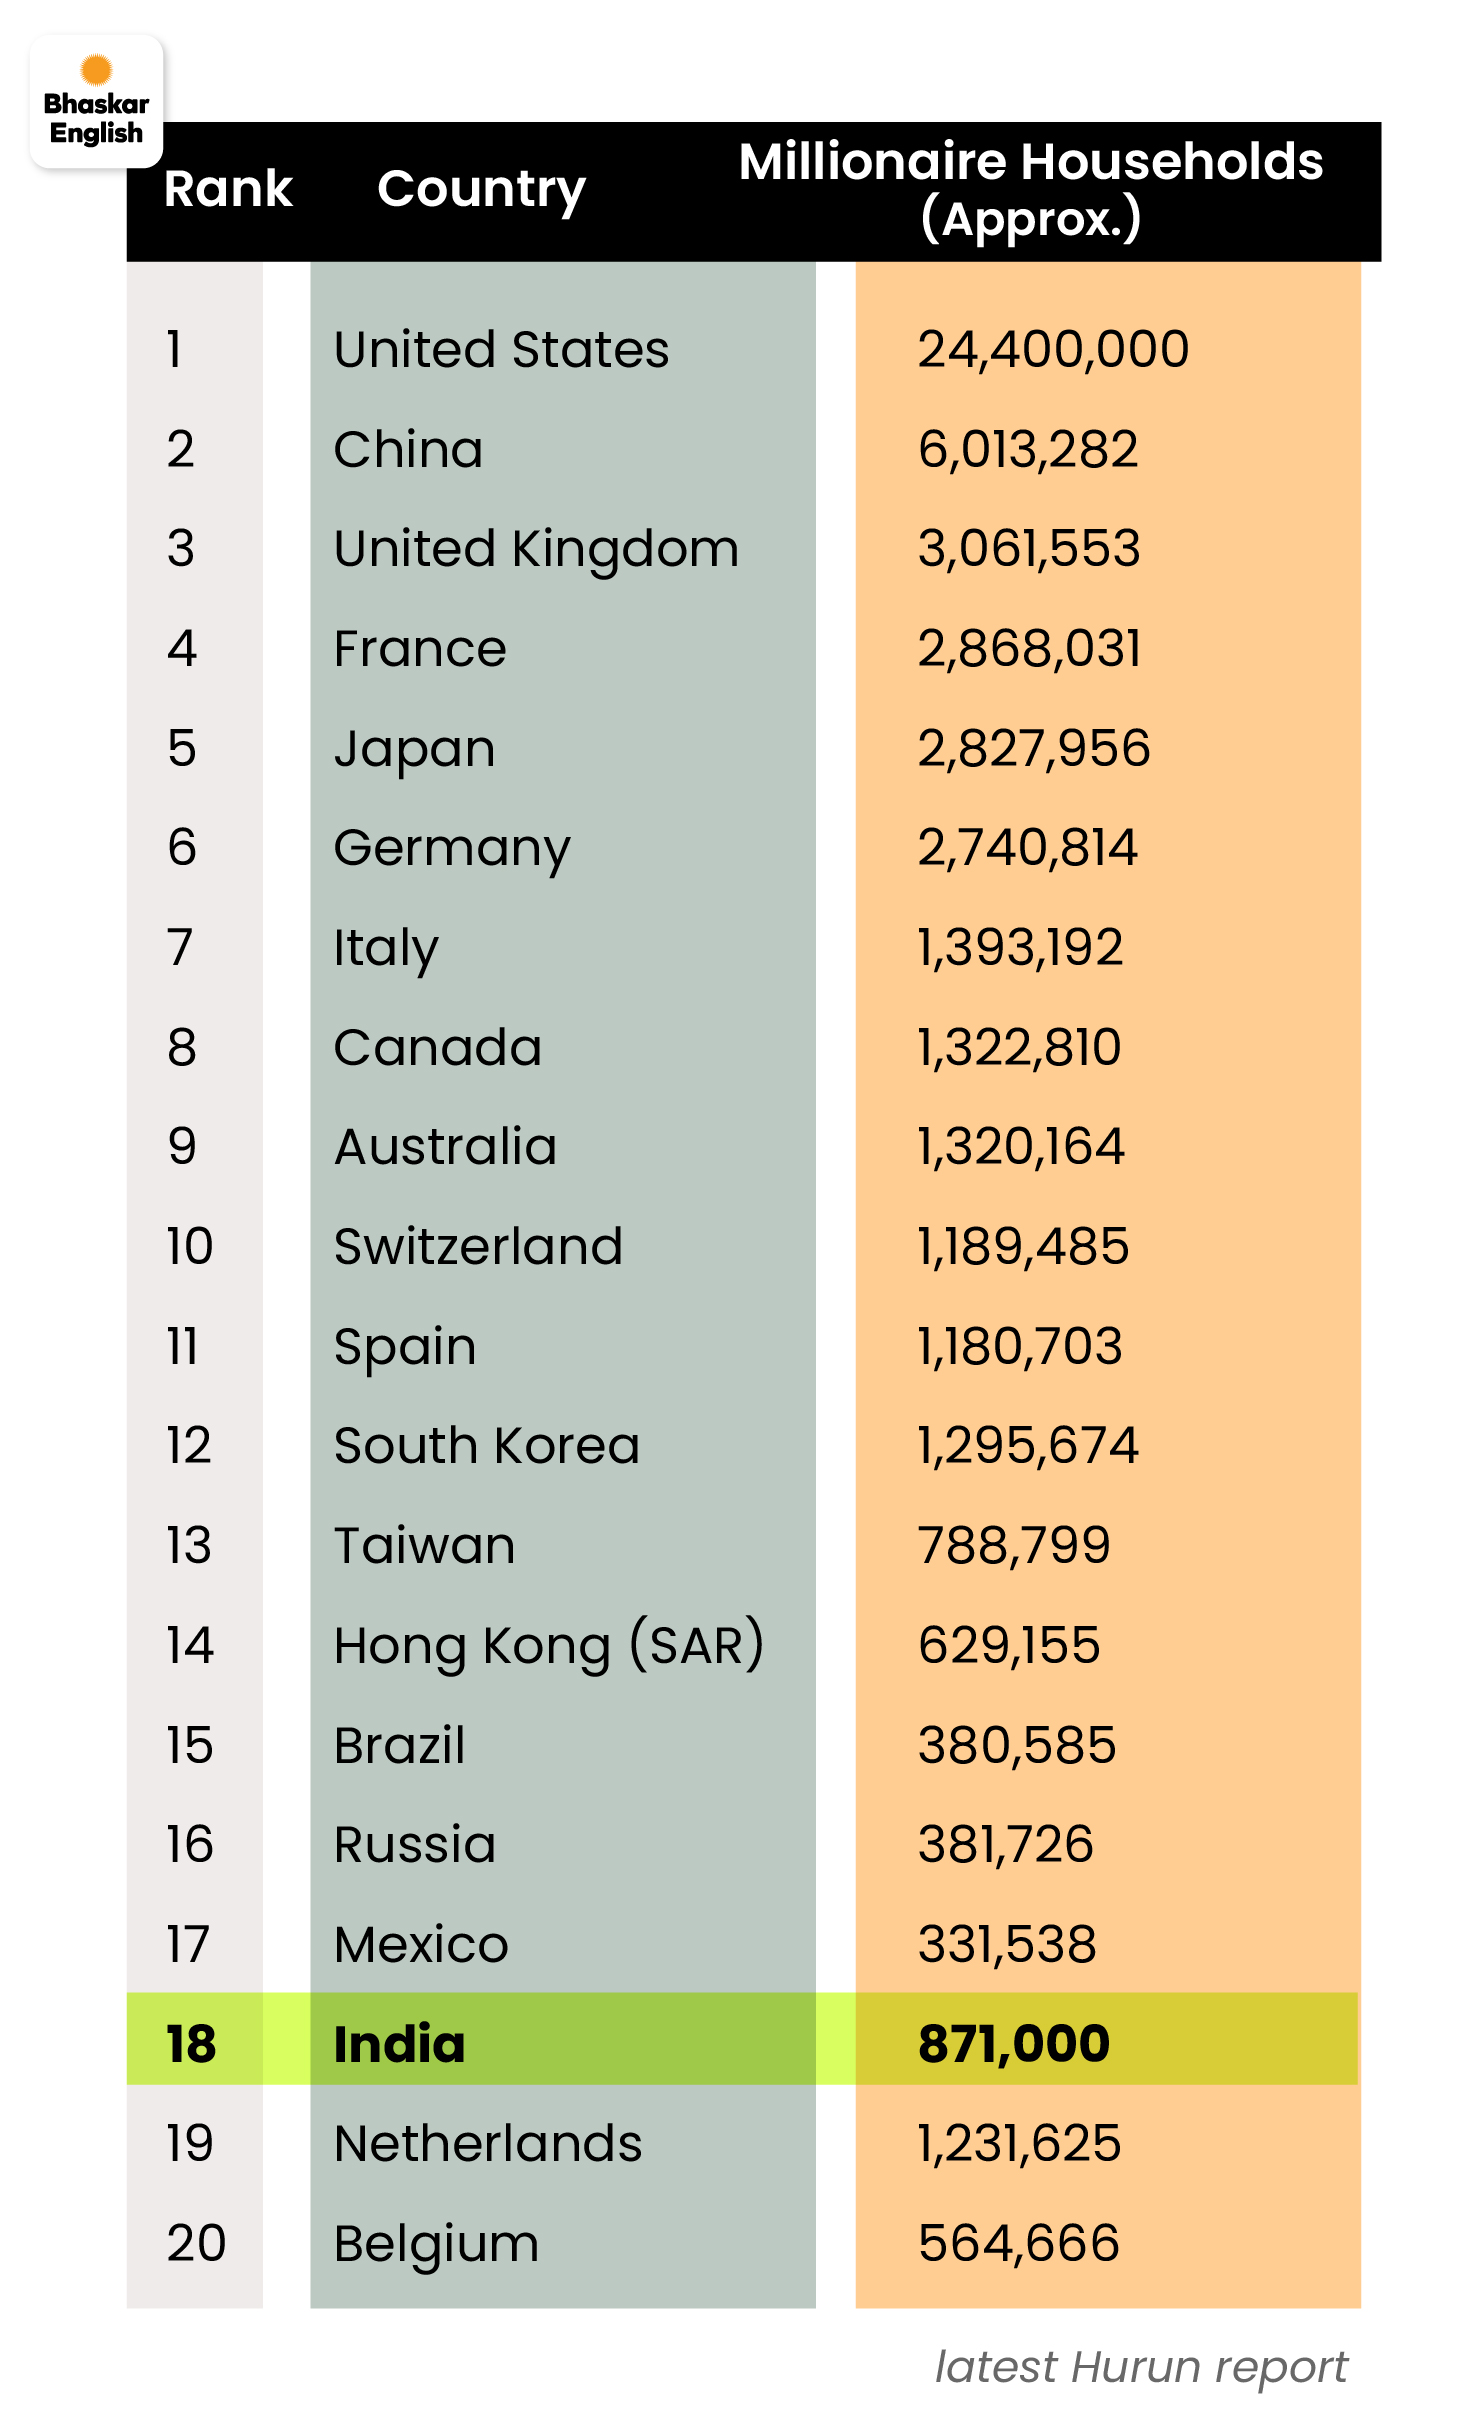
Task: Click India's bold 871,000 figure
Action: point(1014,2043)
